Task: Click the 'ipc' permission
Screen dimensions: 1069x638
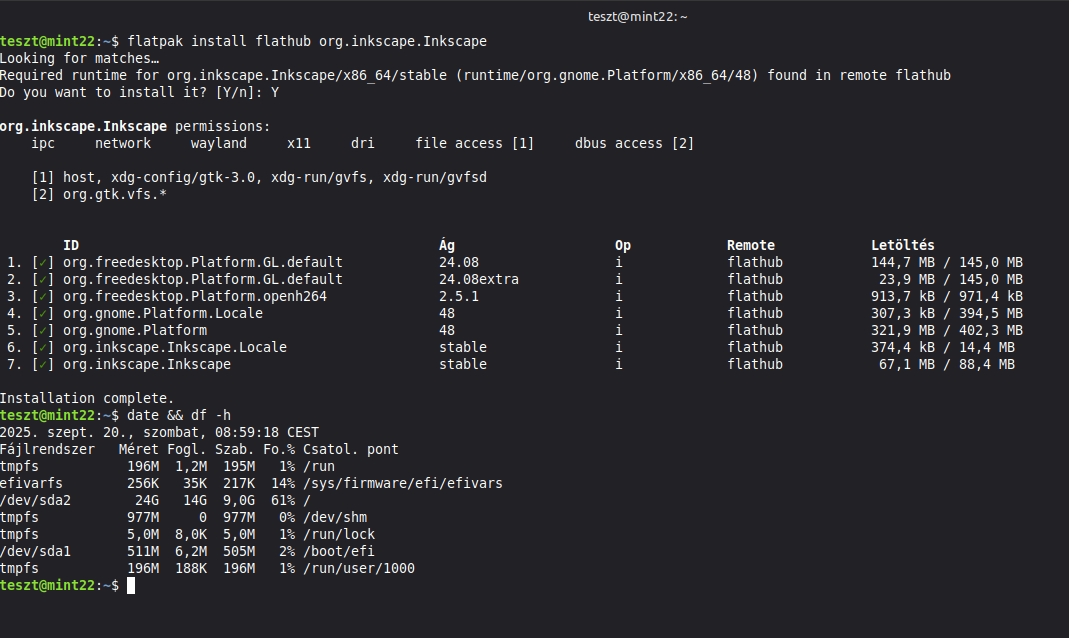Action: click(43, 144)
